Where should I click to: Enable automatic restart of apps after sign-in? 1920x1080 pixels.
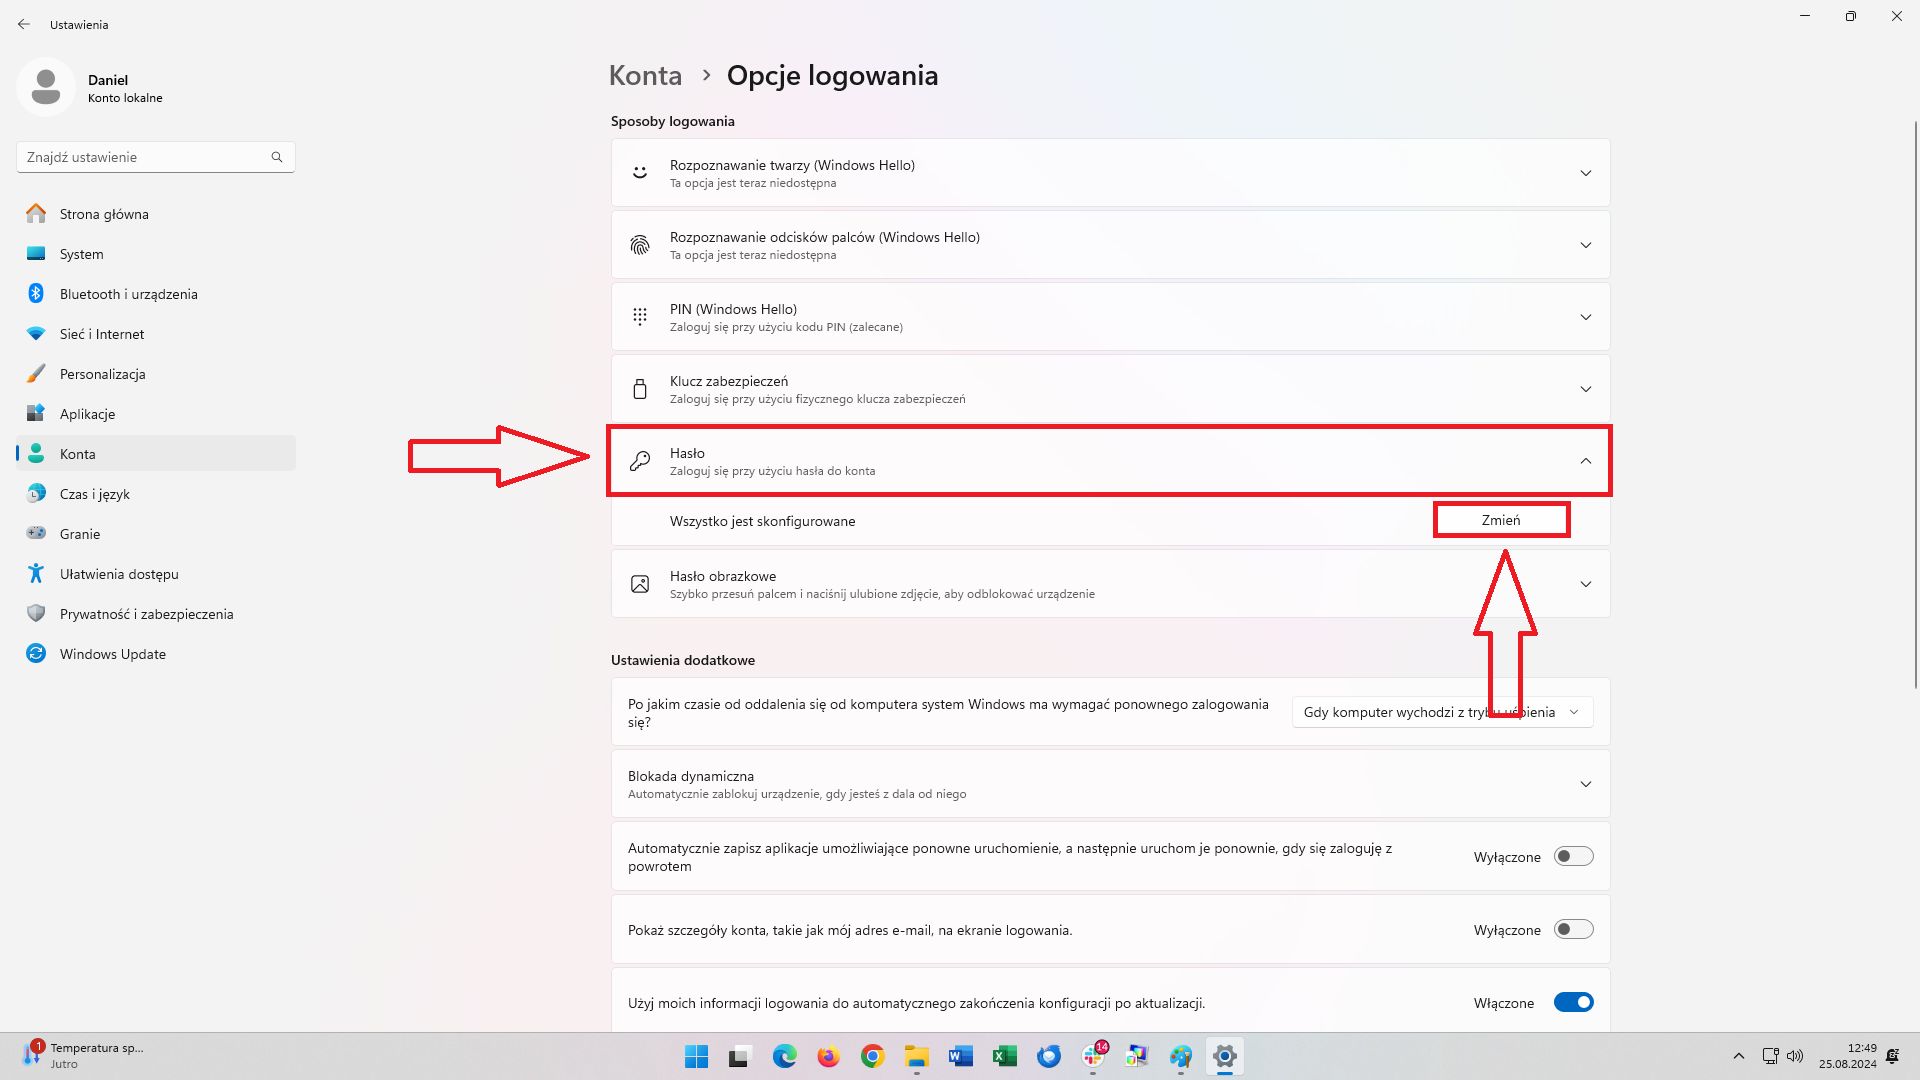tap(1573, 856)
